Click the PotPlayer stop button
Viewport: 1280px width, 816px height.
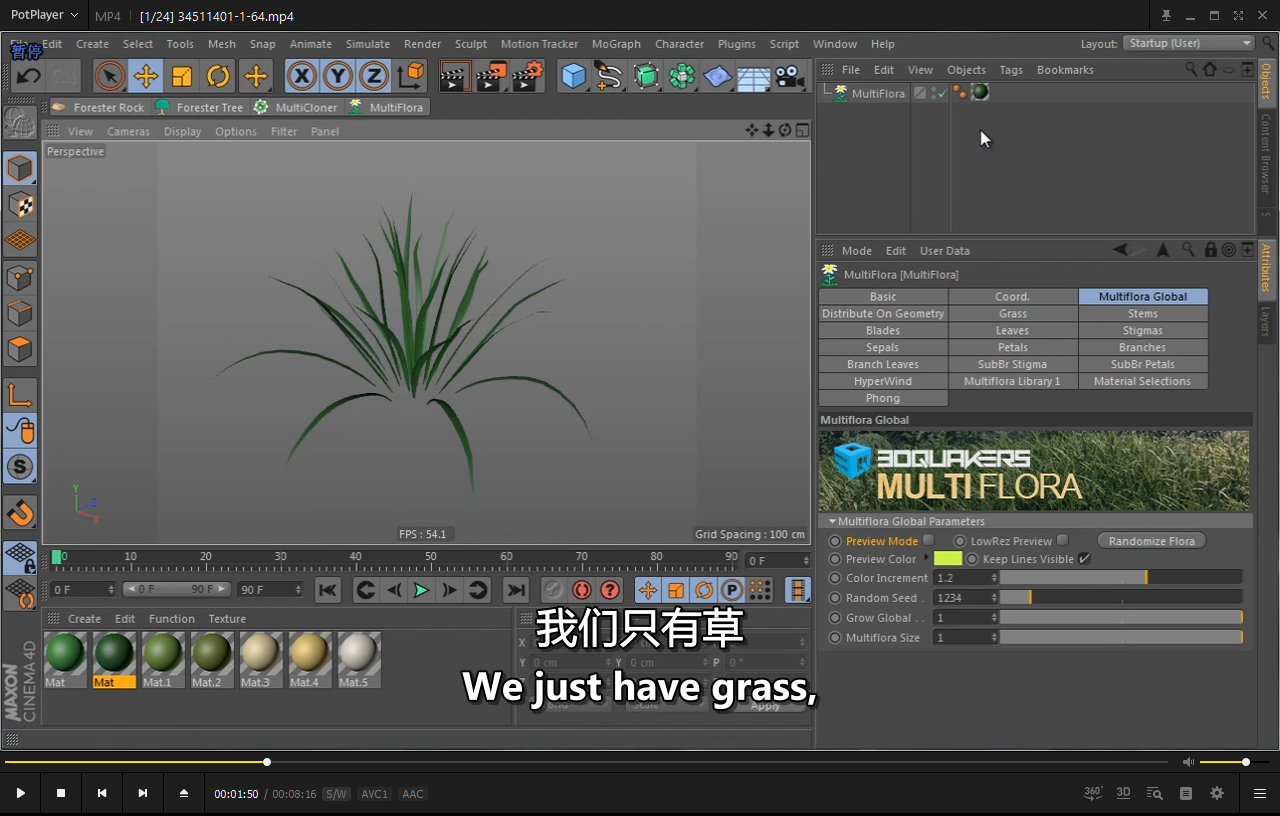point(61,793)
